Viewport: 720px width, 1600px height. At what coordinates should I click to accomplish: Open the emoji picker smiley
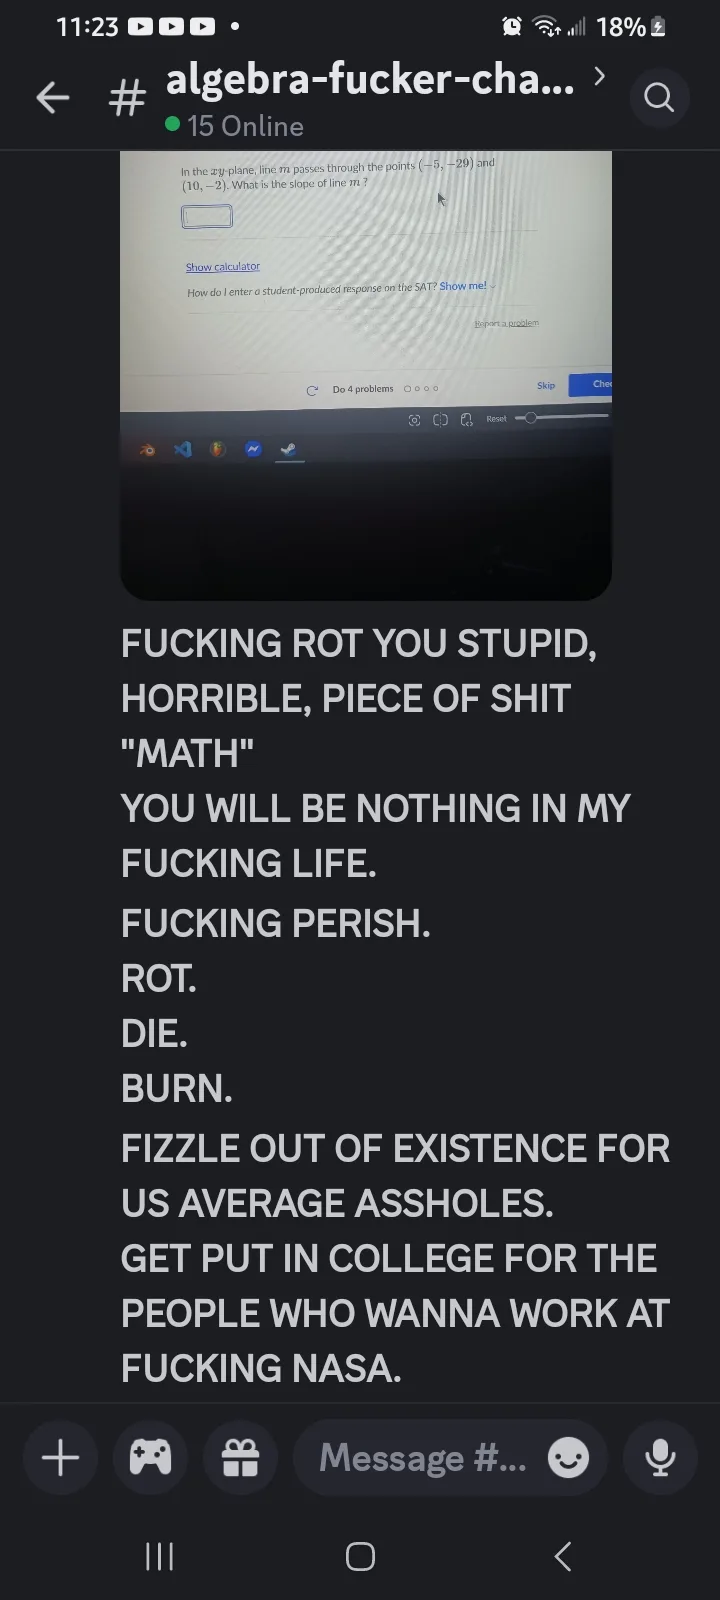pyautogui.click(x=568, y=1458)
